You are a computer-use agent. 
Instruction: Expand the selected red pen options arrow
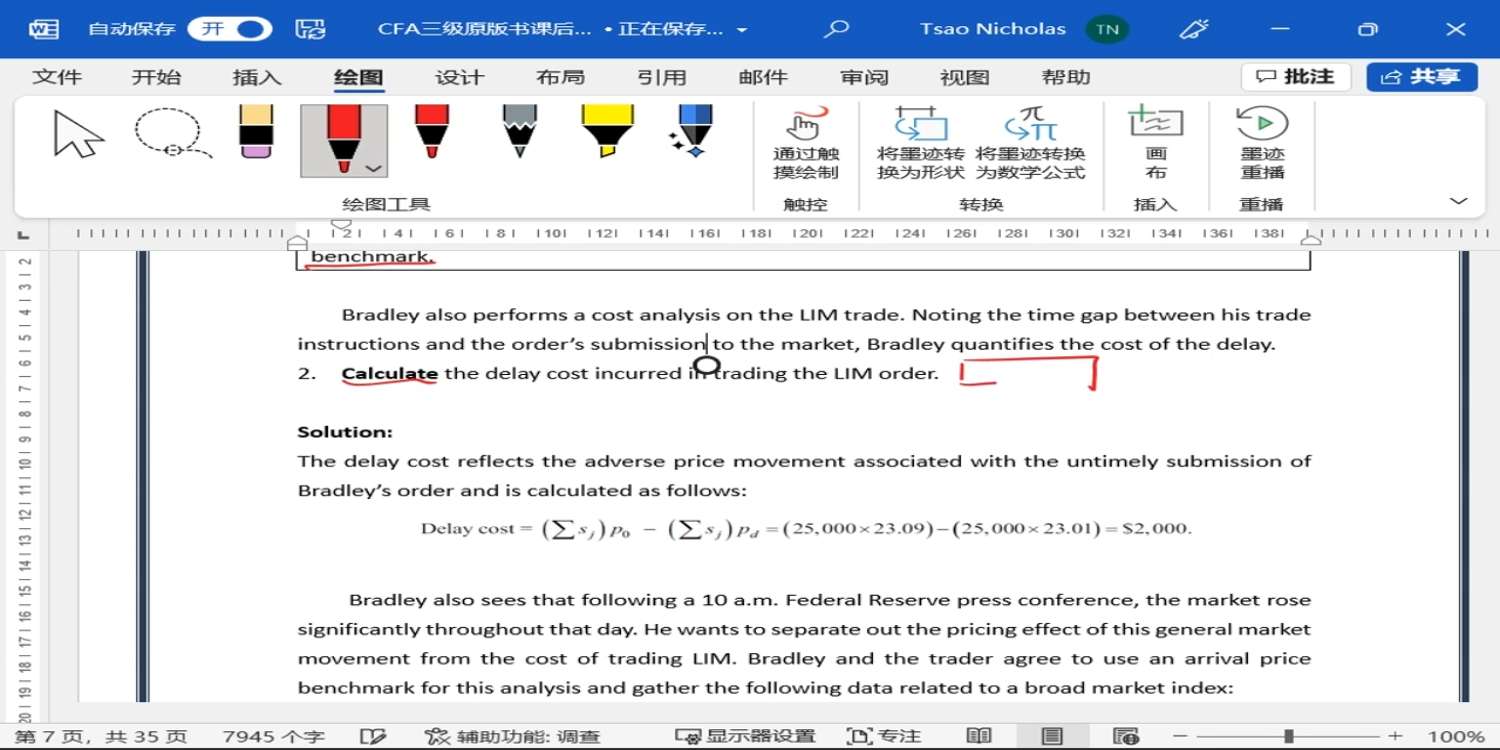(373, 168)
